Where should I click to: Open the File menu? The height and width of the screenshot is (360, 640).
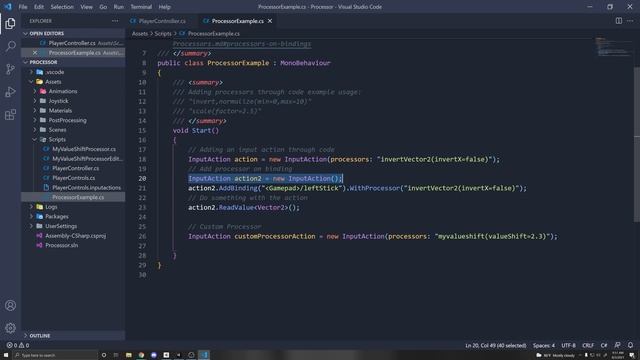click(23, 7)
